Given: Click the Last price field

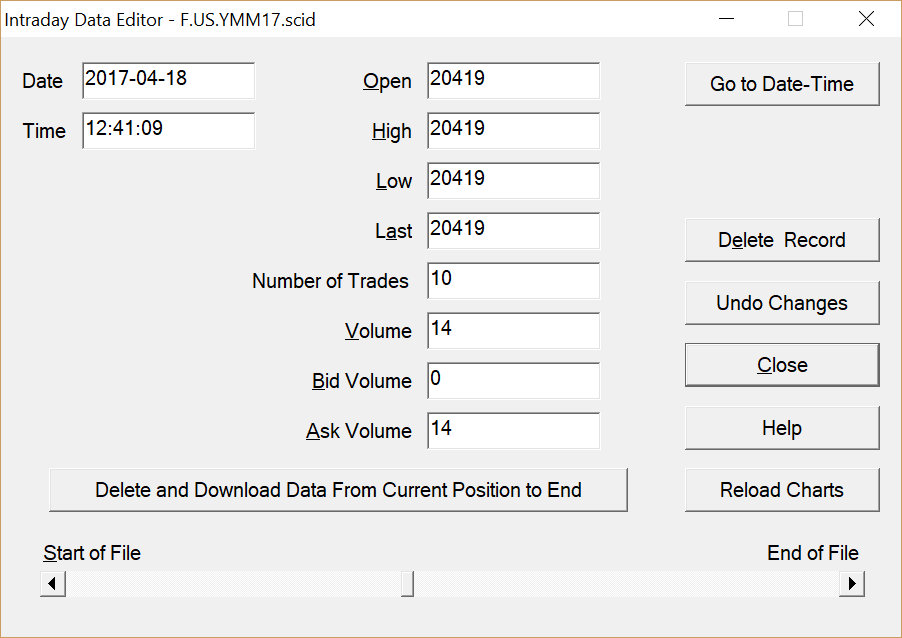Looking at the screenshot, I should [x=513, y=231].
